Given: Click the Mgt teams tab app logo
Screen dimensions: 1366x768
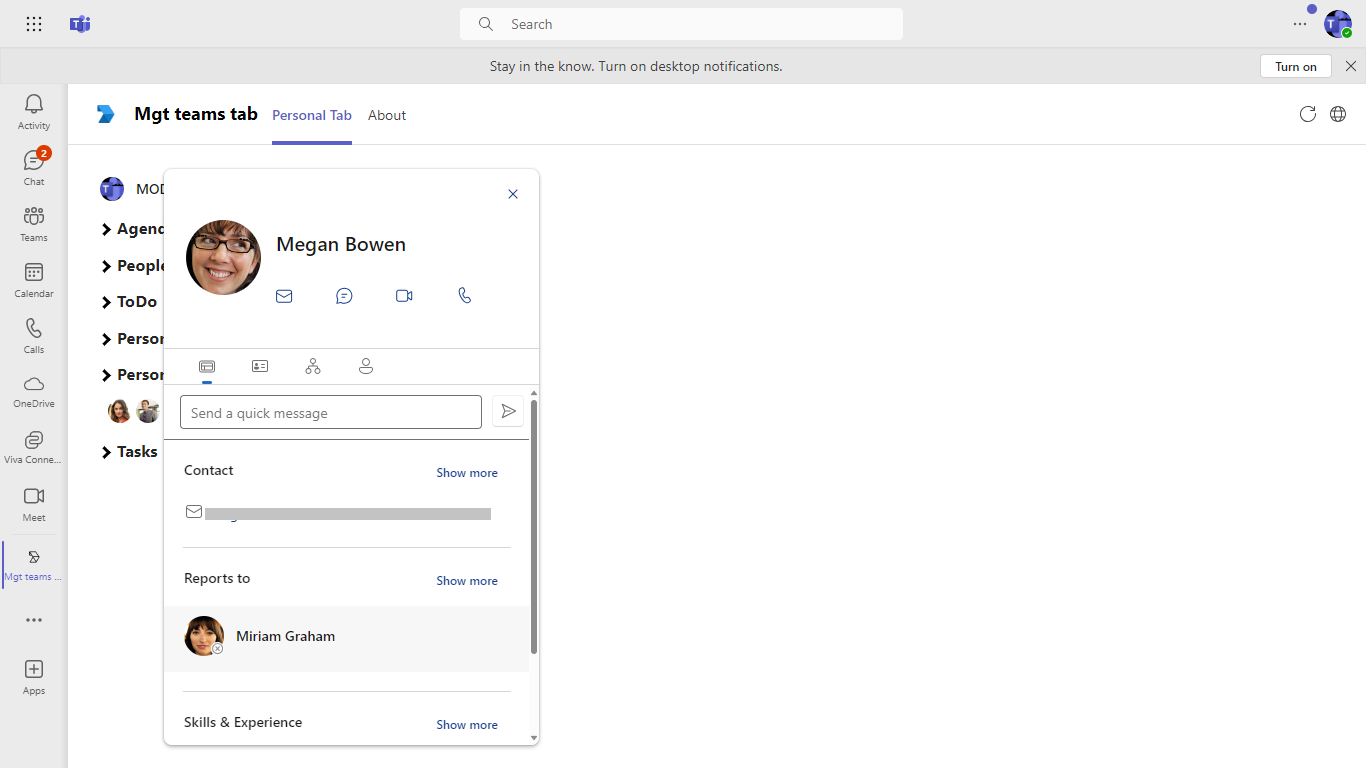Looking at the screenshot, I should point(106,114).
